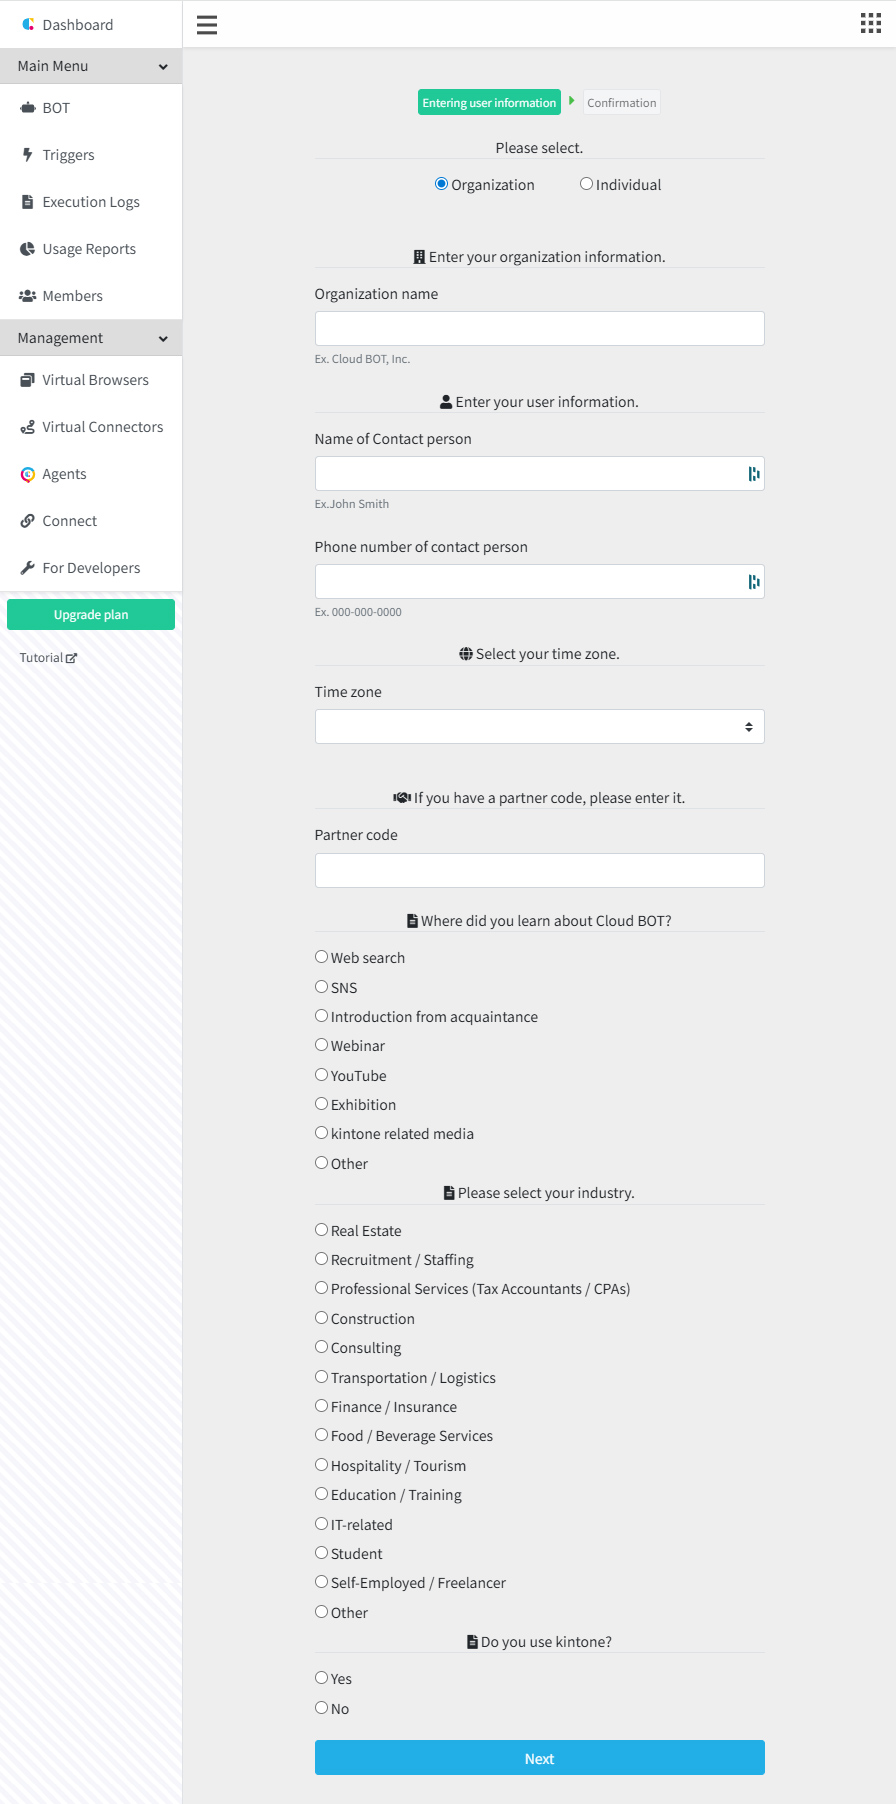Open the Tutorial external link
896x1804 pixels.
coord(48,658)
